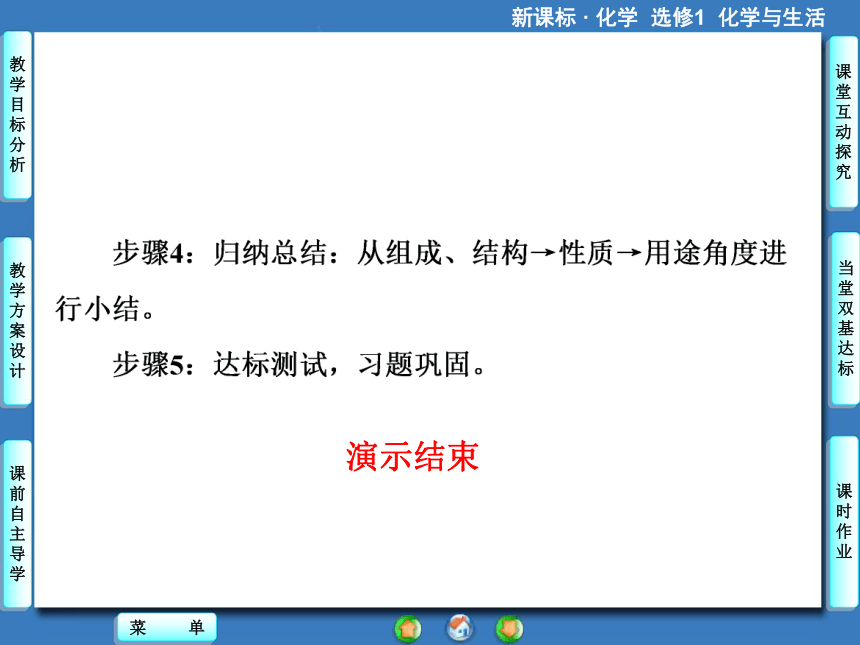Switch to 当堂双基达标 tab
The width and height of the screenshot is (860, 645).
[x=845, y=319]
